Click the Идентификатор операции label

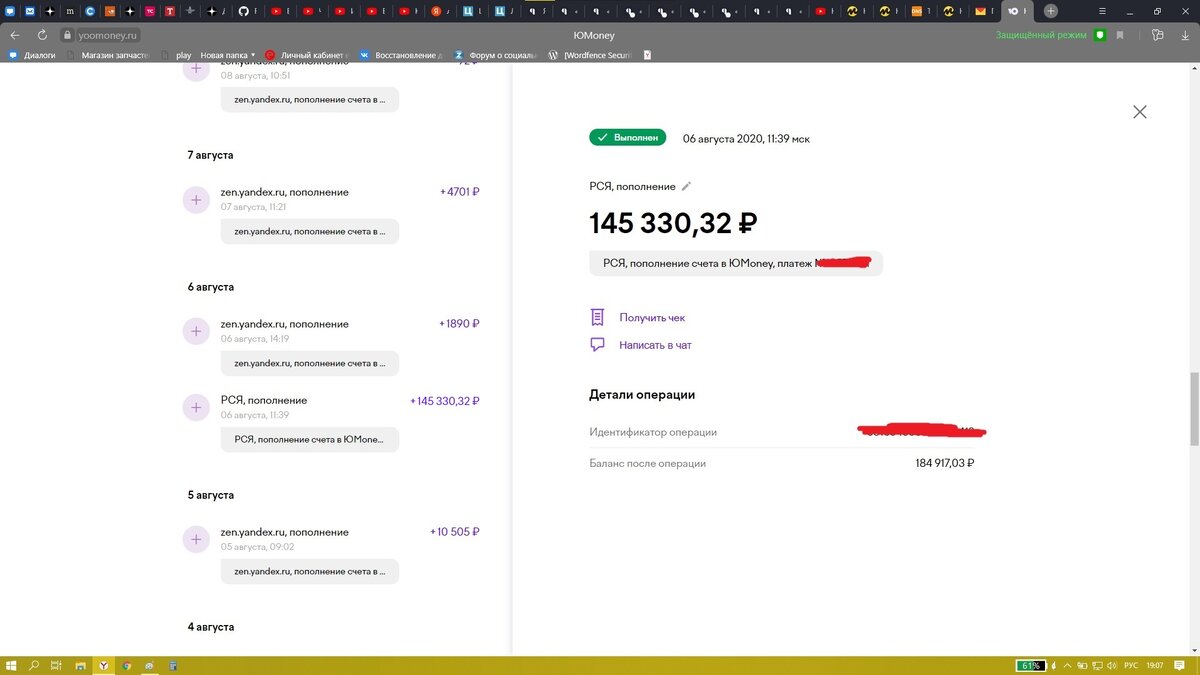click(653, 432)
